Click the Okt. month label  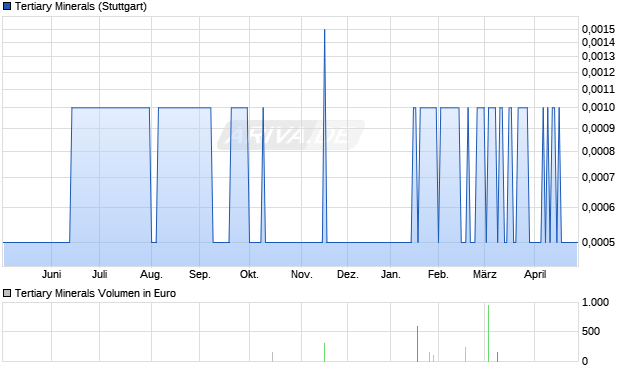point(250,274)
